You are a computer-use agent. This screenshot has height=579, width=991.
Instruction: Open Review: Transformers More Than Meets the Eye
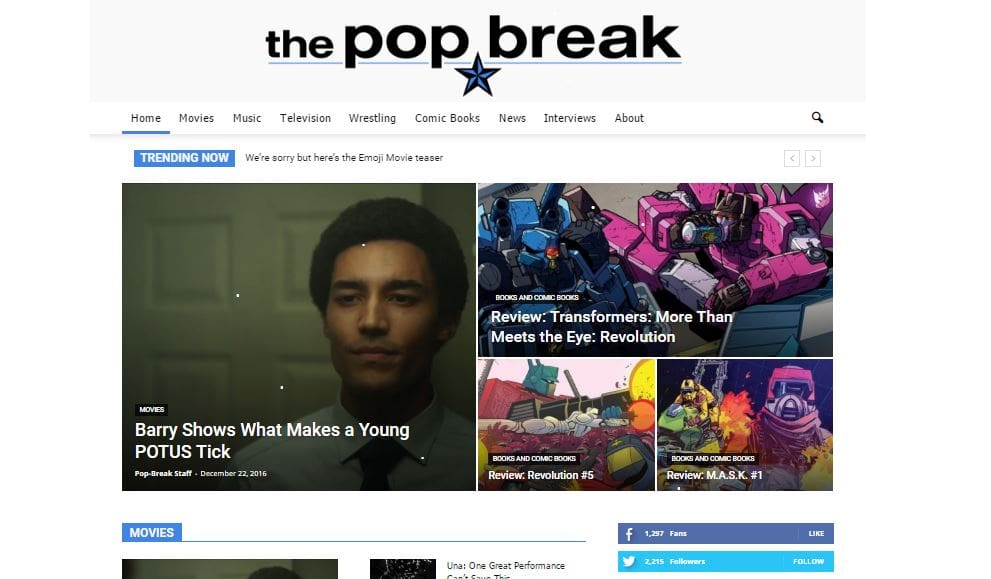(611, 327)
